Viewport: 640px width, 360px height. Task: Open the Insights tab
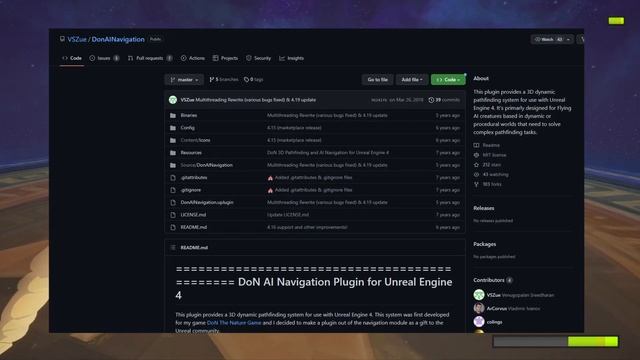point(291,58)
